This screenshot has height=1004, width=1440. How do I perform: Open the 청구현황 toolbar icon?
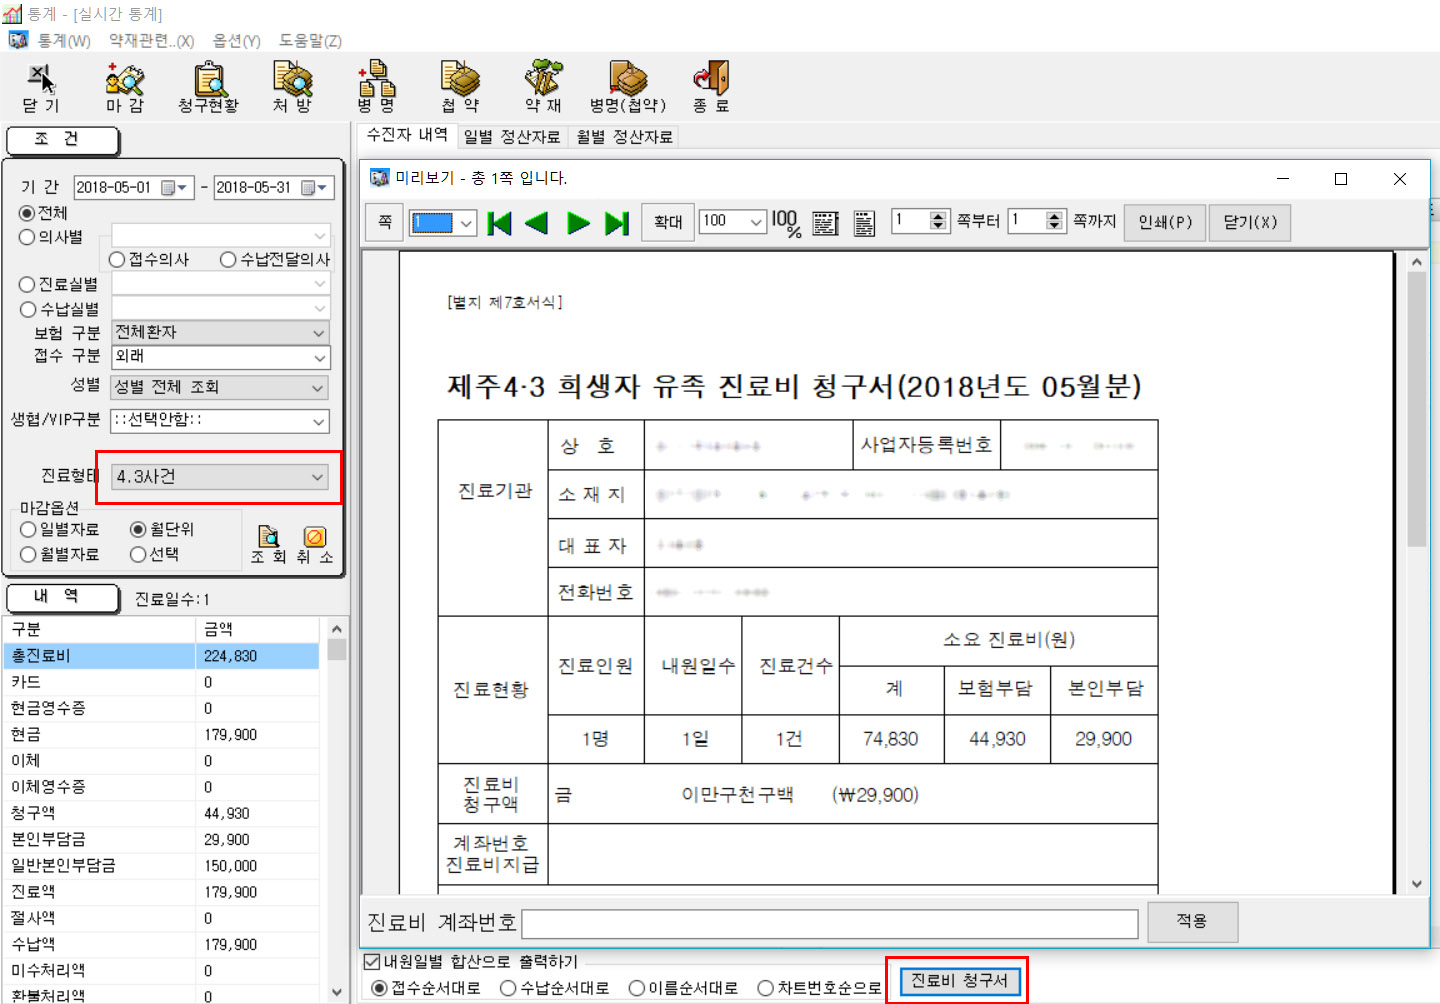click(x=209, y=86)
